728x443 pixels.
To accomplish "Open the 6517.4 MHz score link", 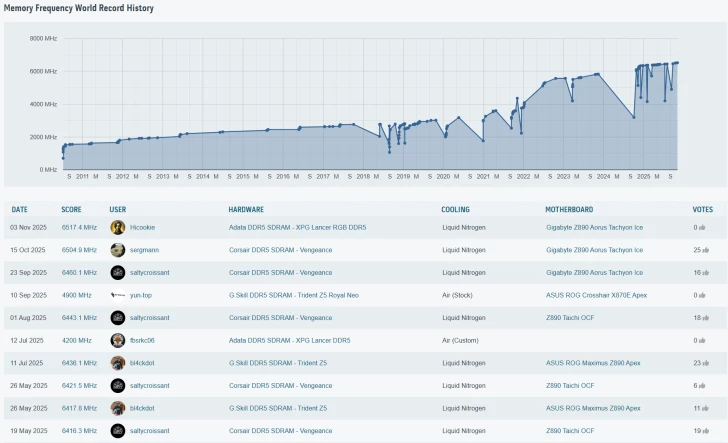I will tap(79, 227).
